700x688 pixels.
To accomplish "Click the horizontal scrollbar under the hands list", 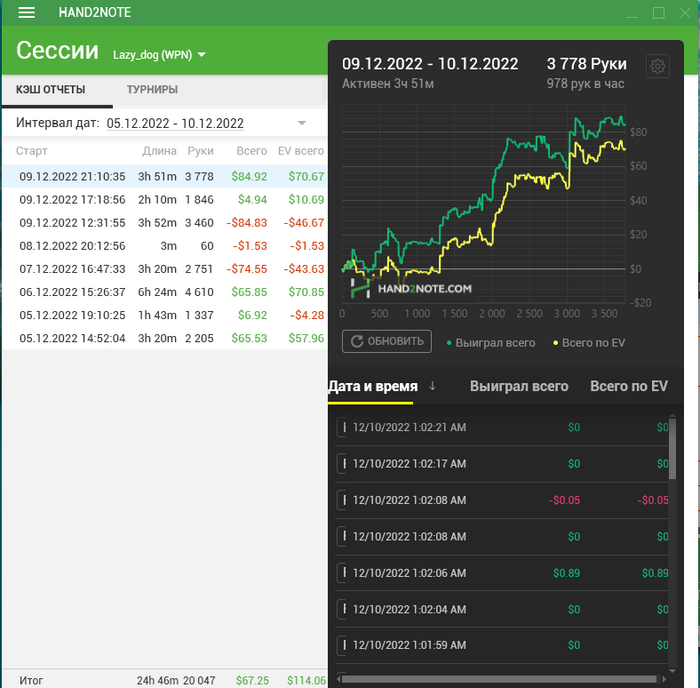I will pyautogui.click(x=499, y=679).
